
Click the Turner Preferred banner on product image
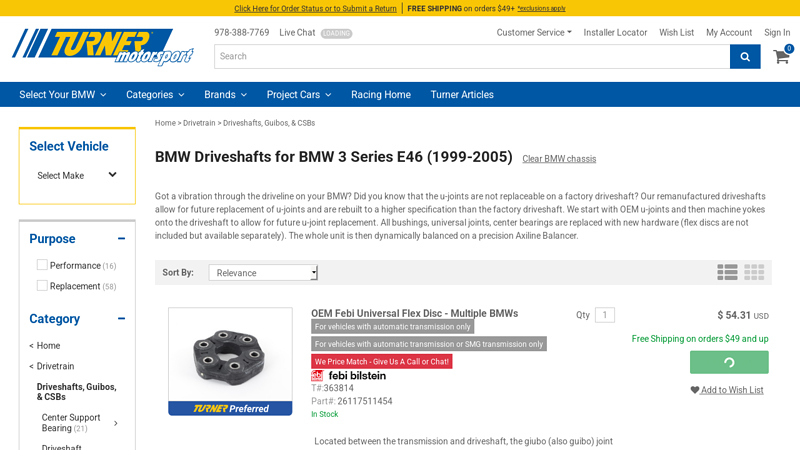pos(230,408)
